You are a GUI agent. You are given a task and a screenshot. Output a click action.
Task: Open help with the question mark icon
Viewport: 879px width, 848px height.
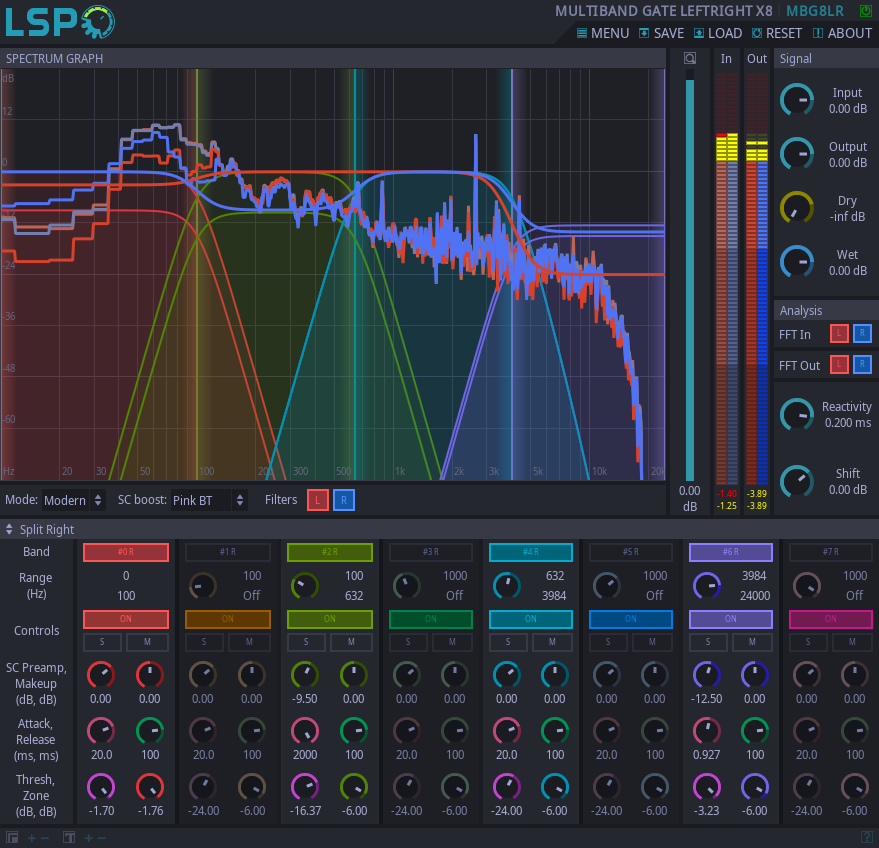(866, 837)
